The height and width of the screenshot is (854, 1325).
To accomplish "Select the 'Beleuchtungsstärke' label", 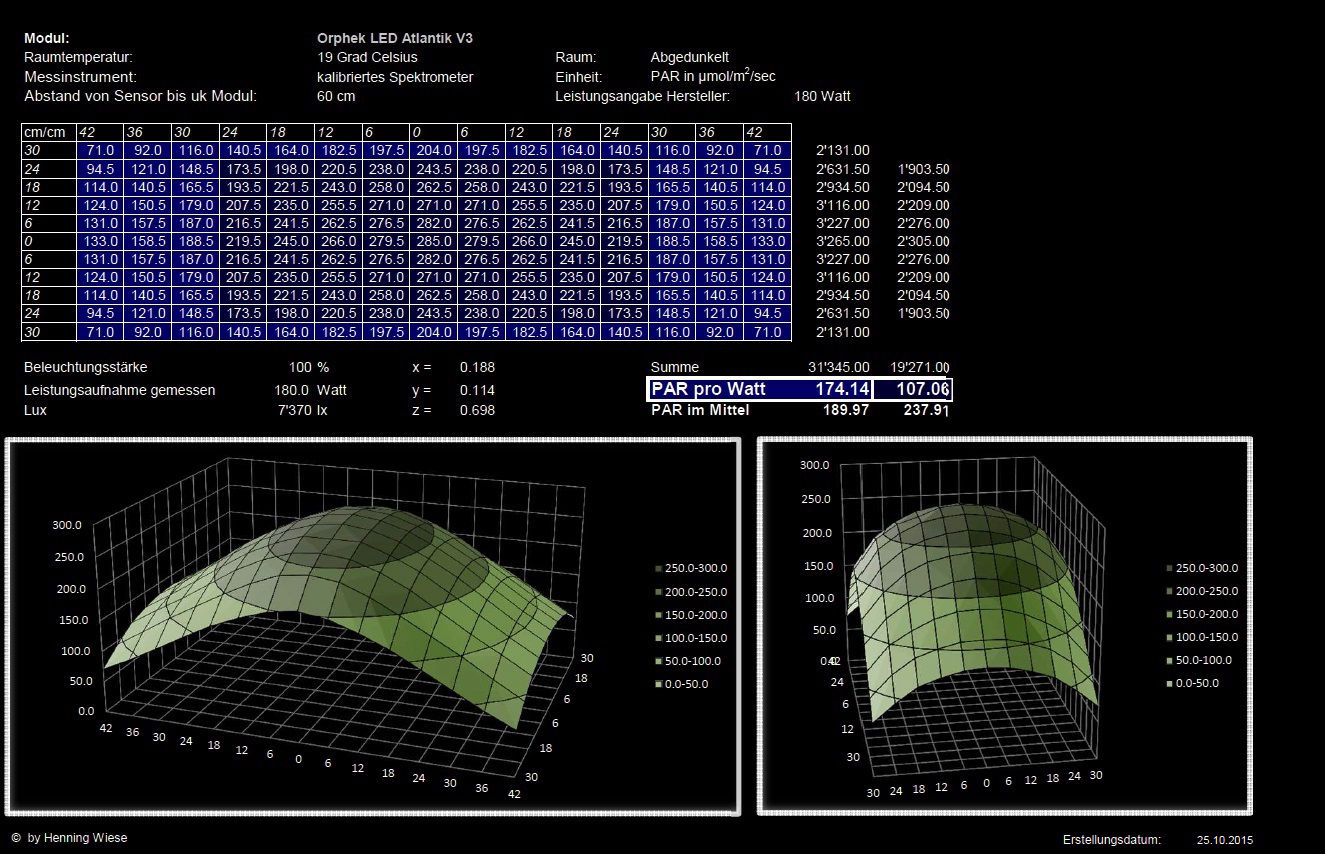I will tap(85, 367).
